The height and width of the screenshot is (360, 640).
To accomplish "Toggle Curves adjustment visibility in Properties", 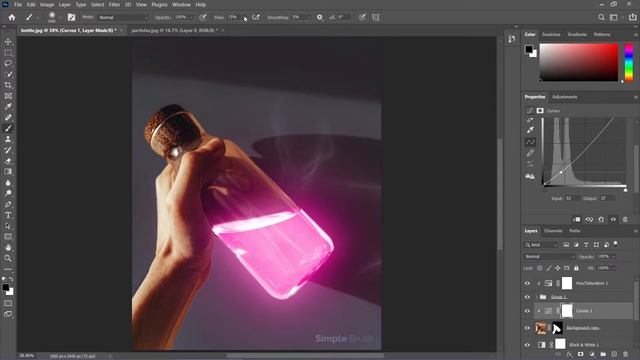I will (x=613, y=220).
